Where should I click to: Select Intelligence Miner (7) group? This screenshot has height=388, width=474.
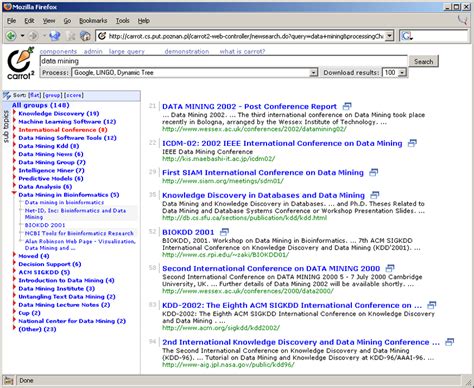pos(51,170)
